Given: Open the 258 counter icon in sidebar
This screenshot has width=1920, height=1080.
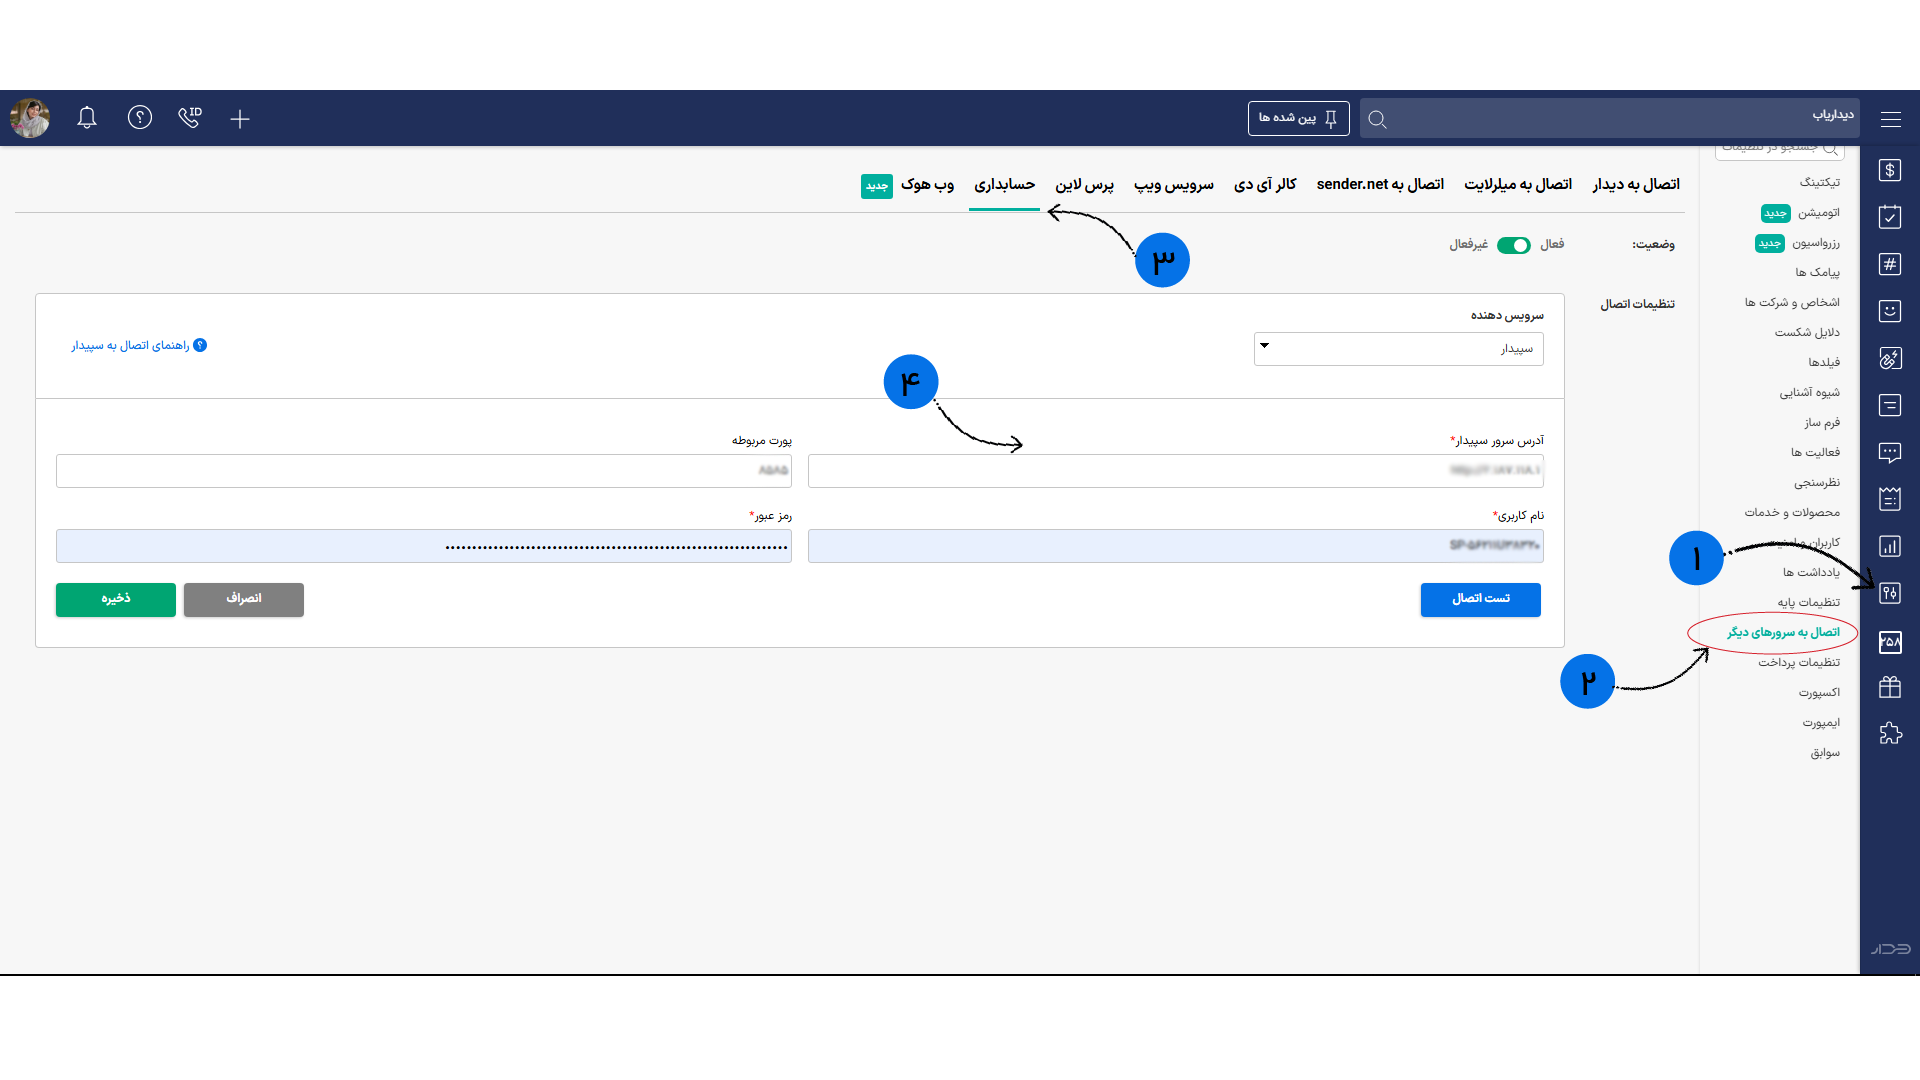Looking at the screenshot, I should click(1889, 641).
